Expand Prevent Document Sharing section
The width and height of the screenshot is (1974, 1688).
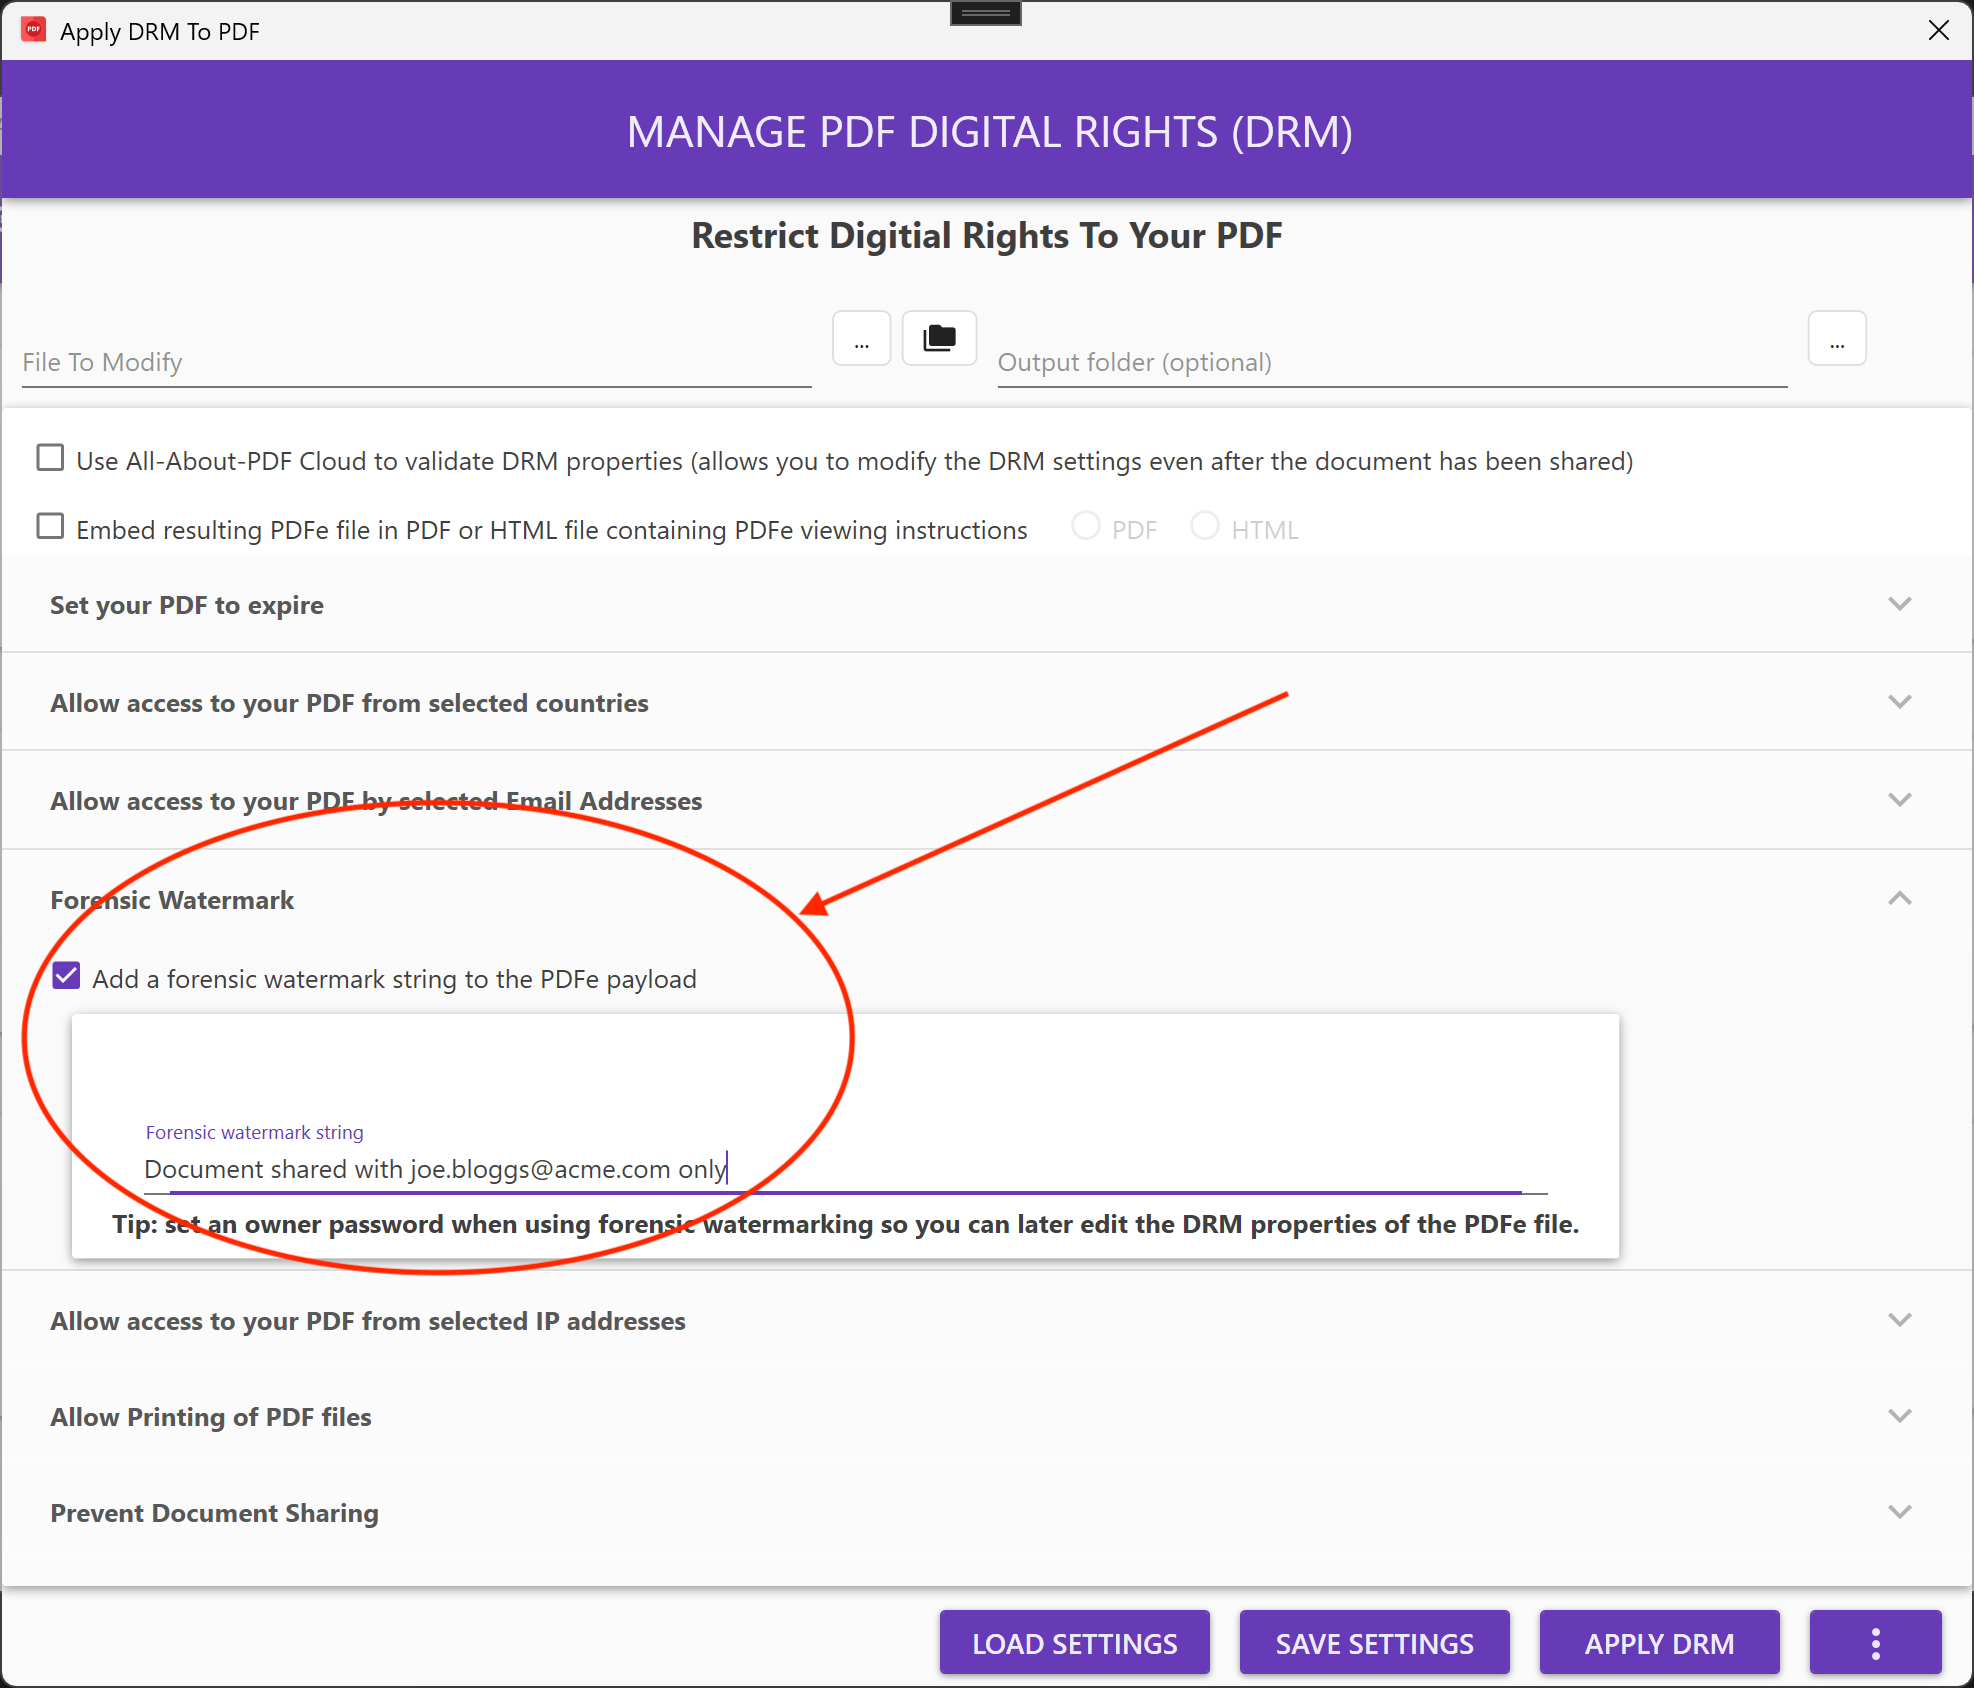pyautogui.click(x=1899, y=1512)
